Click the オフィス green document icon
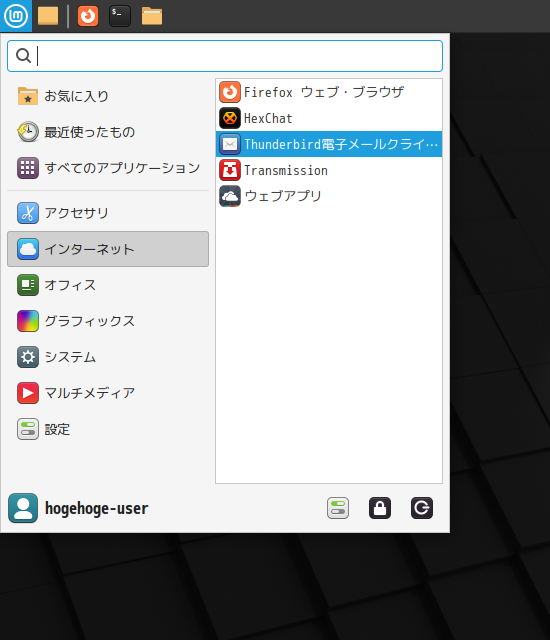Screen dimensions: 550x640 click(28, 285)
